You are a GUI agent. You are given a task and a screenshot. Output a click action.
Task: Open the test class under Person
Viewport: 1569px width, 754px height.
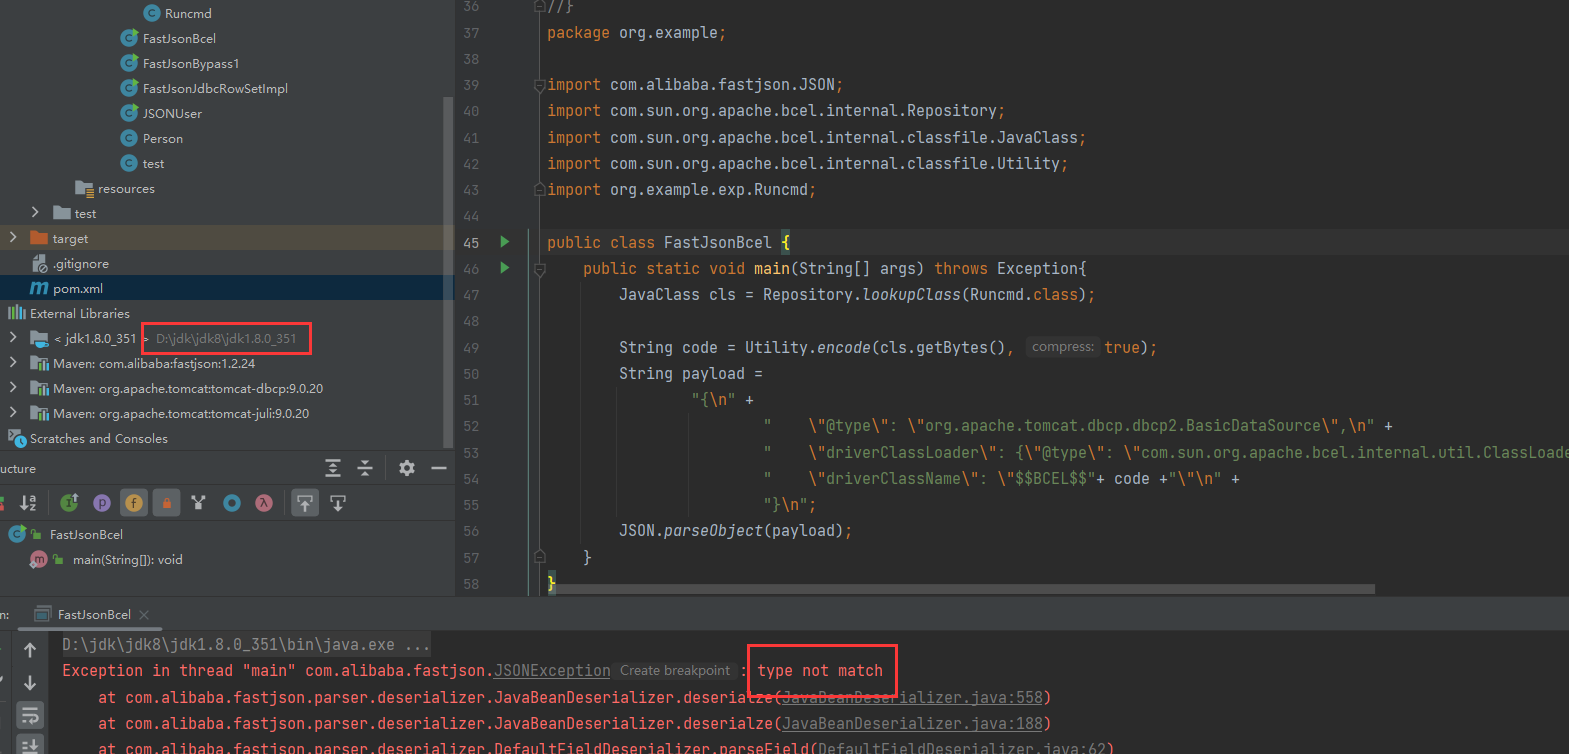153,163
